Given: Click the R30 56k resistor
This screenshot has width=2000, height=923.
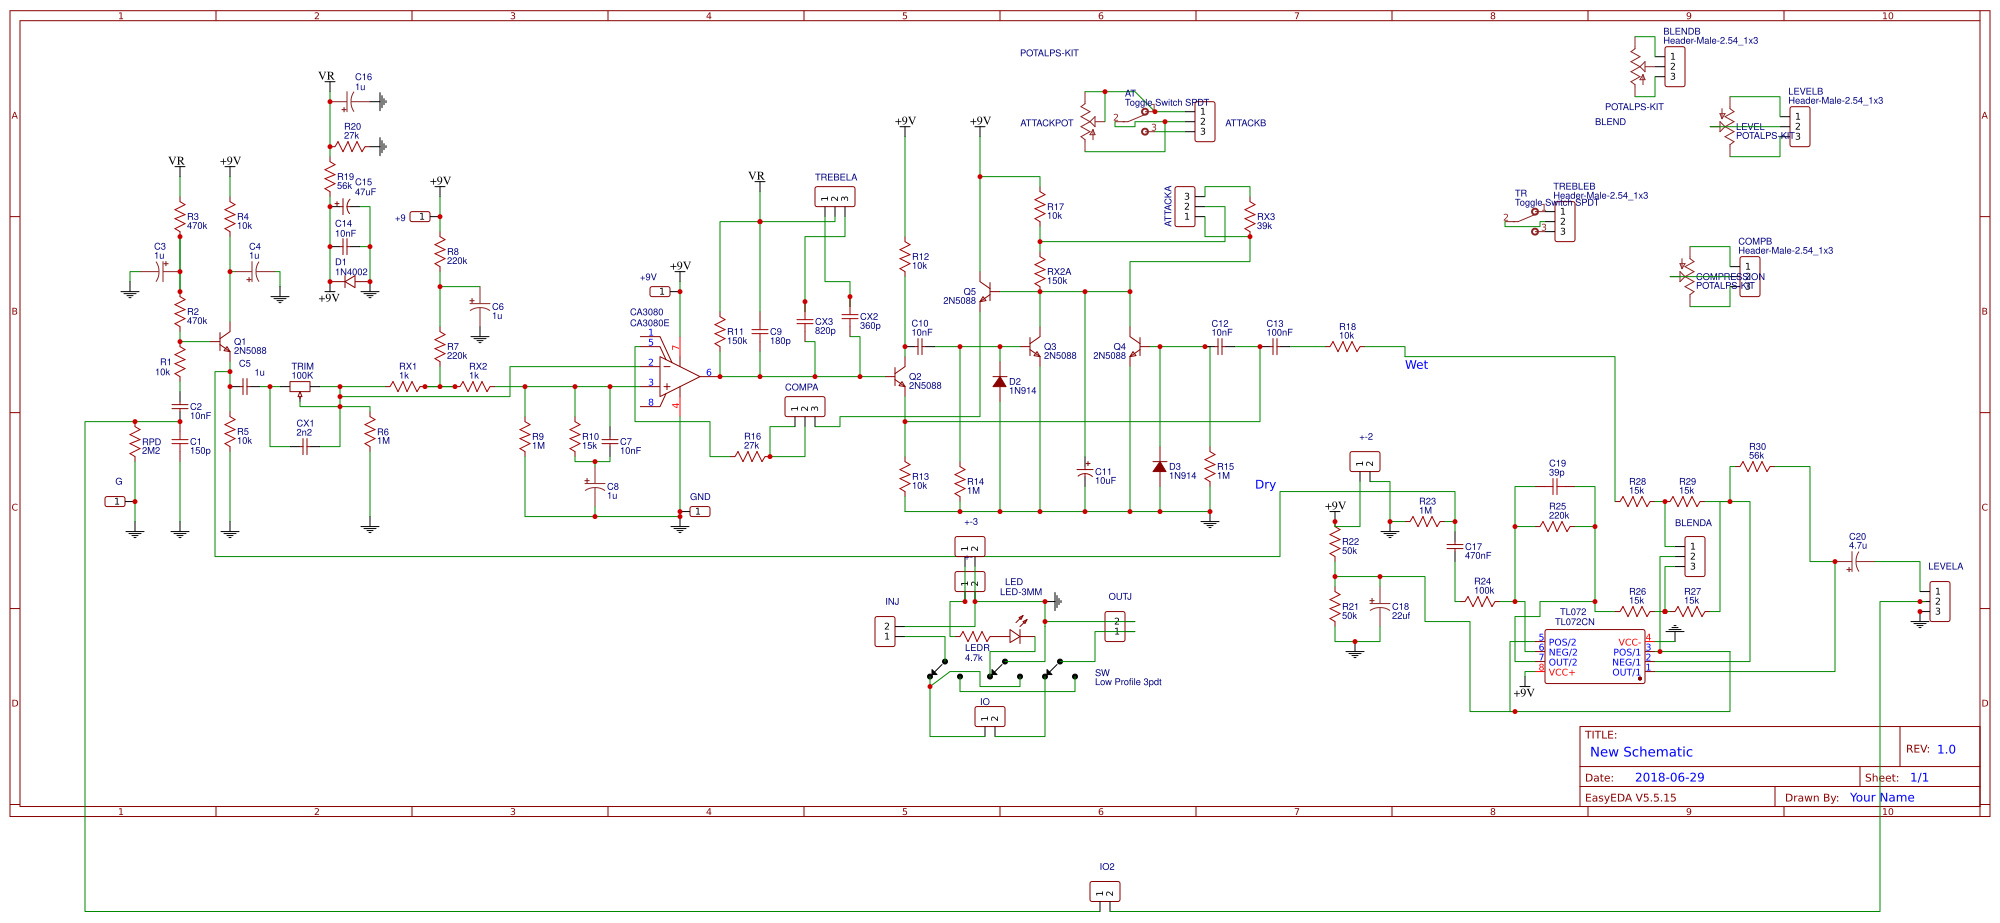Looking at the screenshot, I should click(x=1755, y=466).
